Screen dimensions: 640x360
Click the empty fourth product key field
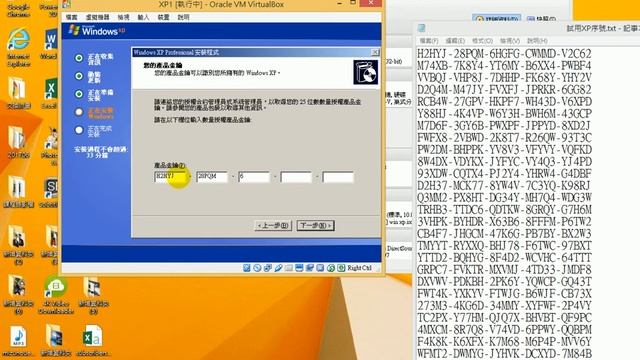point(296,176)
